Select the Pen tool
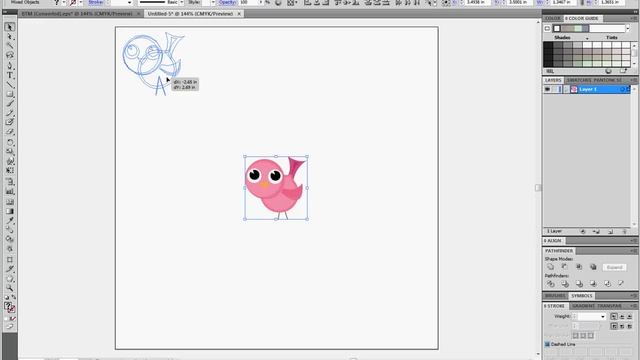The width and height of the screenshot is (640, 360). tap(10, 65)
